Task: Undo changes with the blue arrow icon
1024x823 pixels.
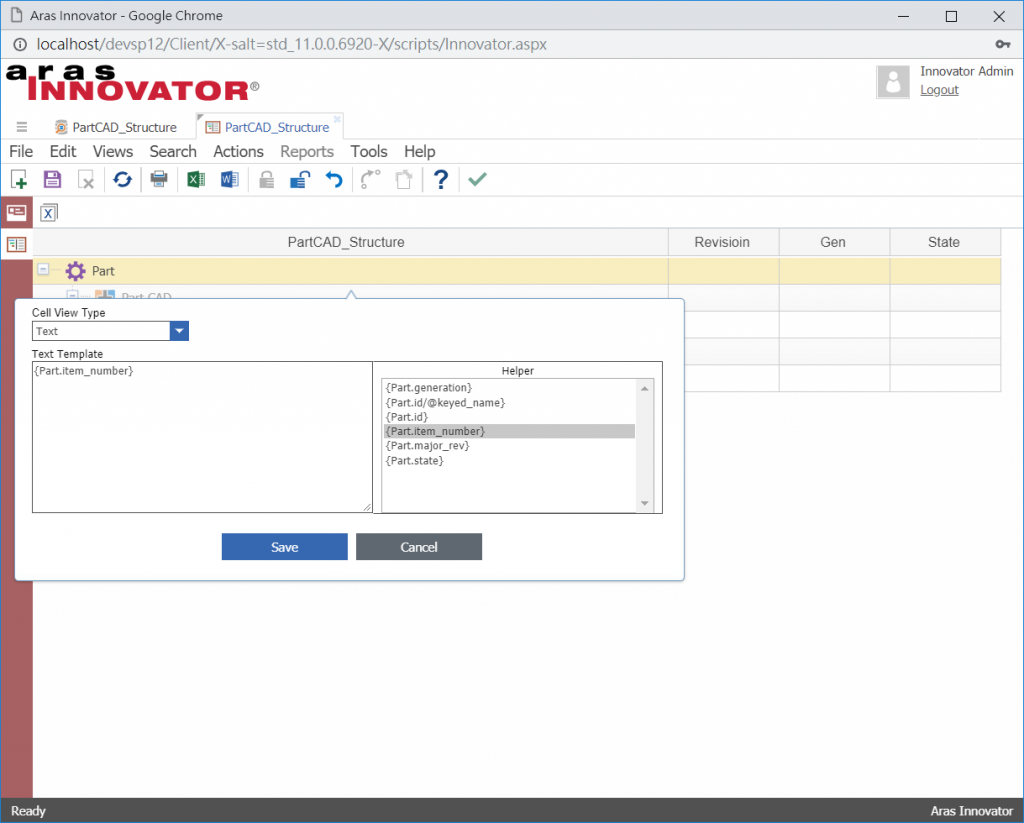Action: [x=334, y=179]
